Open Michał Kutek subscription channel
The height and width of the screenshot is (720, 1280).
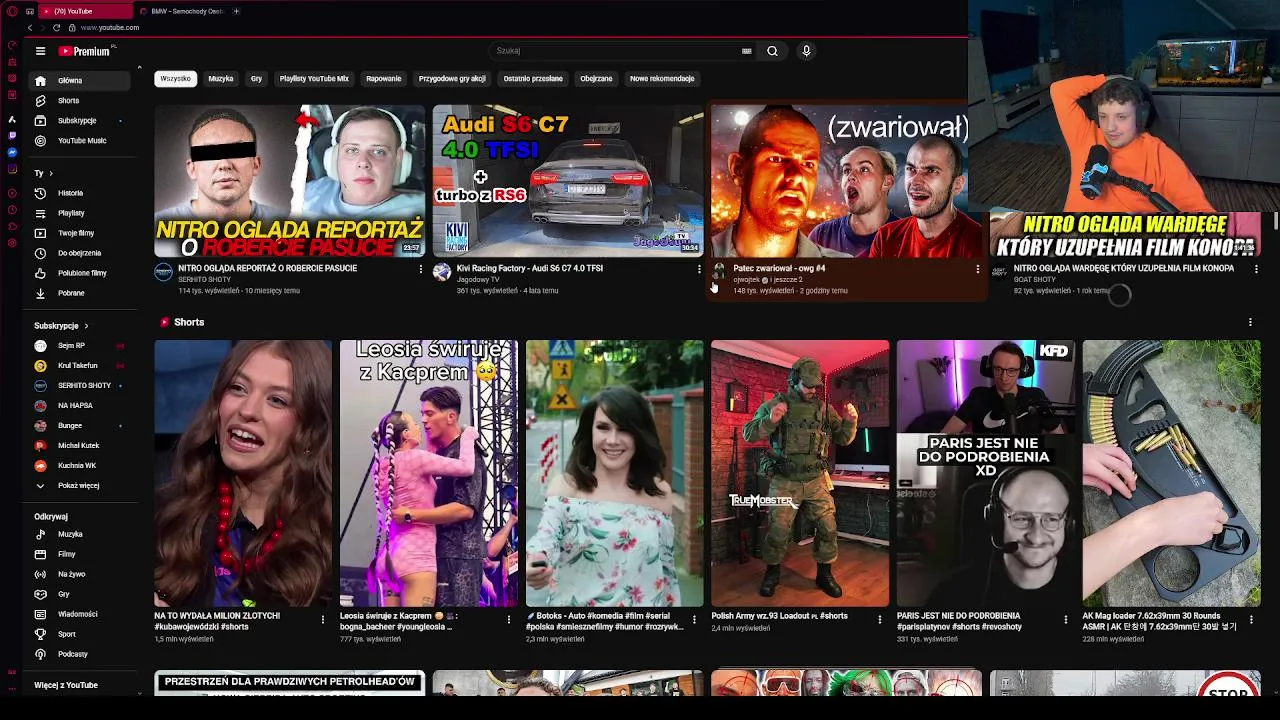[x=78, y=446]
